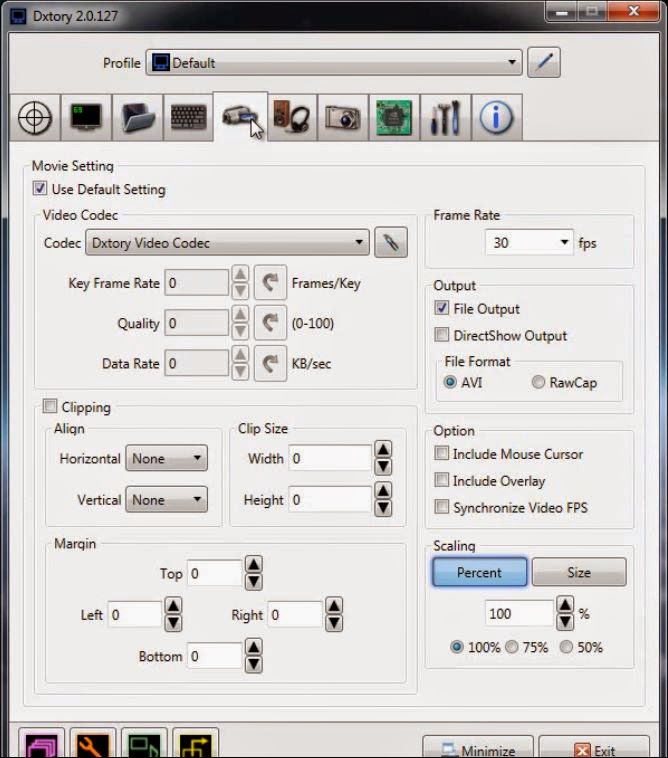Image resolution: width=668 pixels, height=758 pixels.
Task: Click the Exit button
Action: pyautogui.click(x=594, y=747)
